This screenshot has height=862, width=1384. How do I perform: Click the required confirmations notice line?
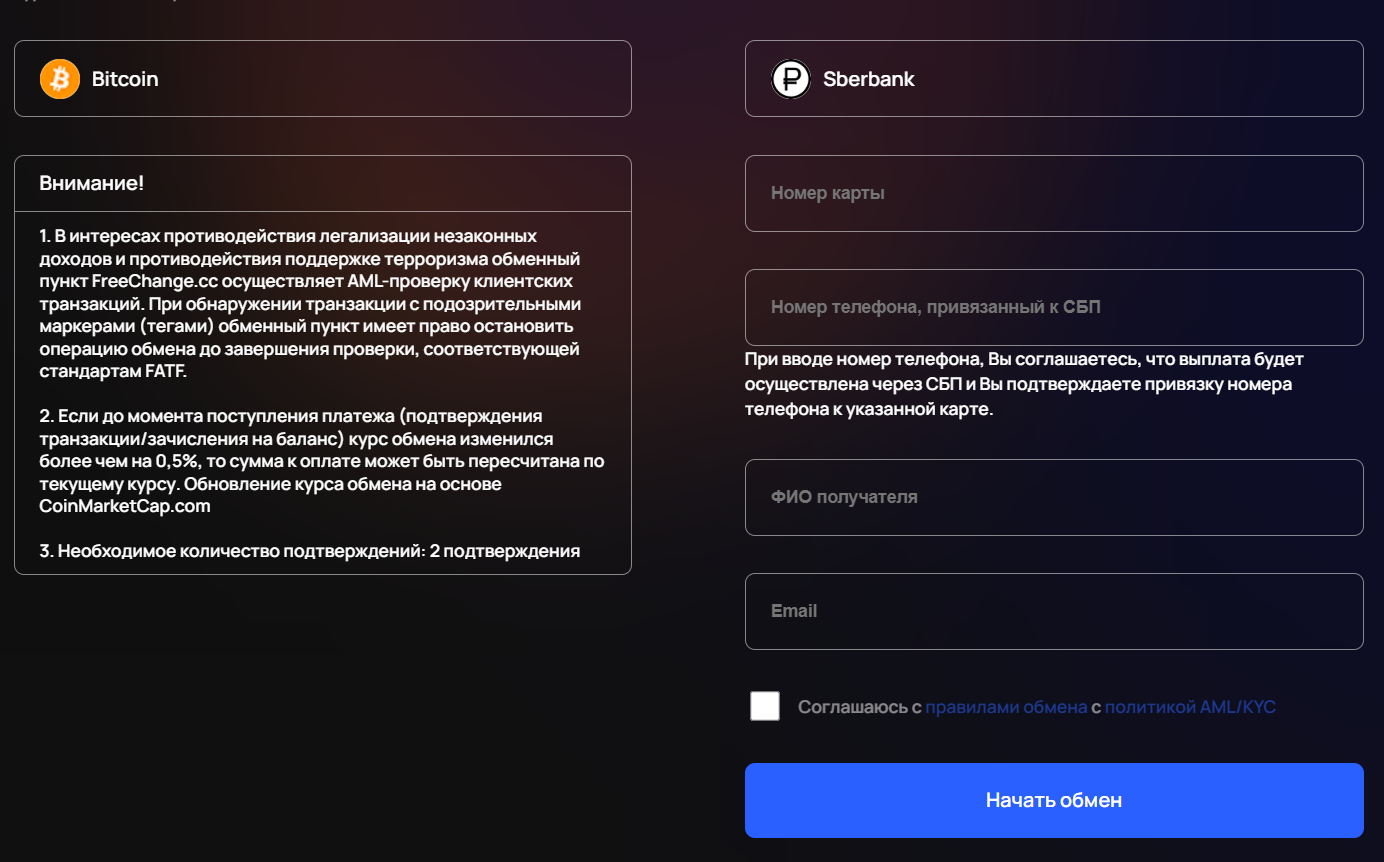pyautogui.click(x=310, y=551)
